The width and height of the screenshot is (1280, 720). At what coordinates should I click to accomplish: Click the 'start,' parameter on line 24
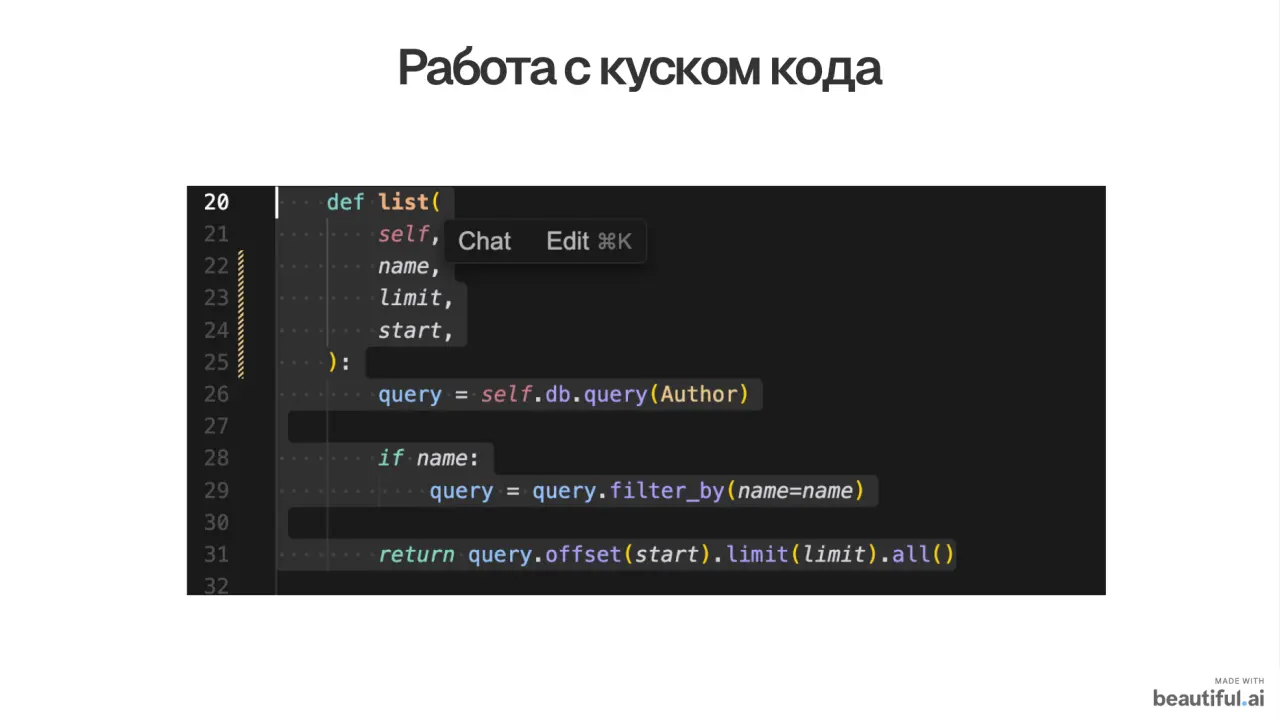[416, 330]
